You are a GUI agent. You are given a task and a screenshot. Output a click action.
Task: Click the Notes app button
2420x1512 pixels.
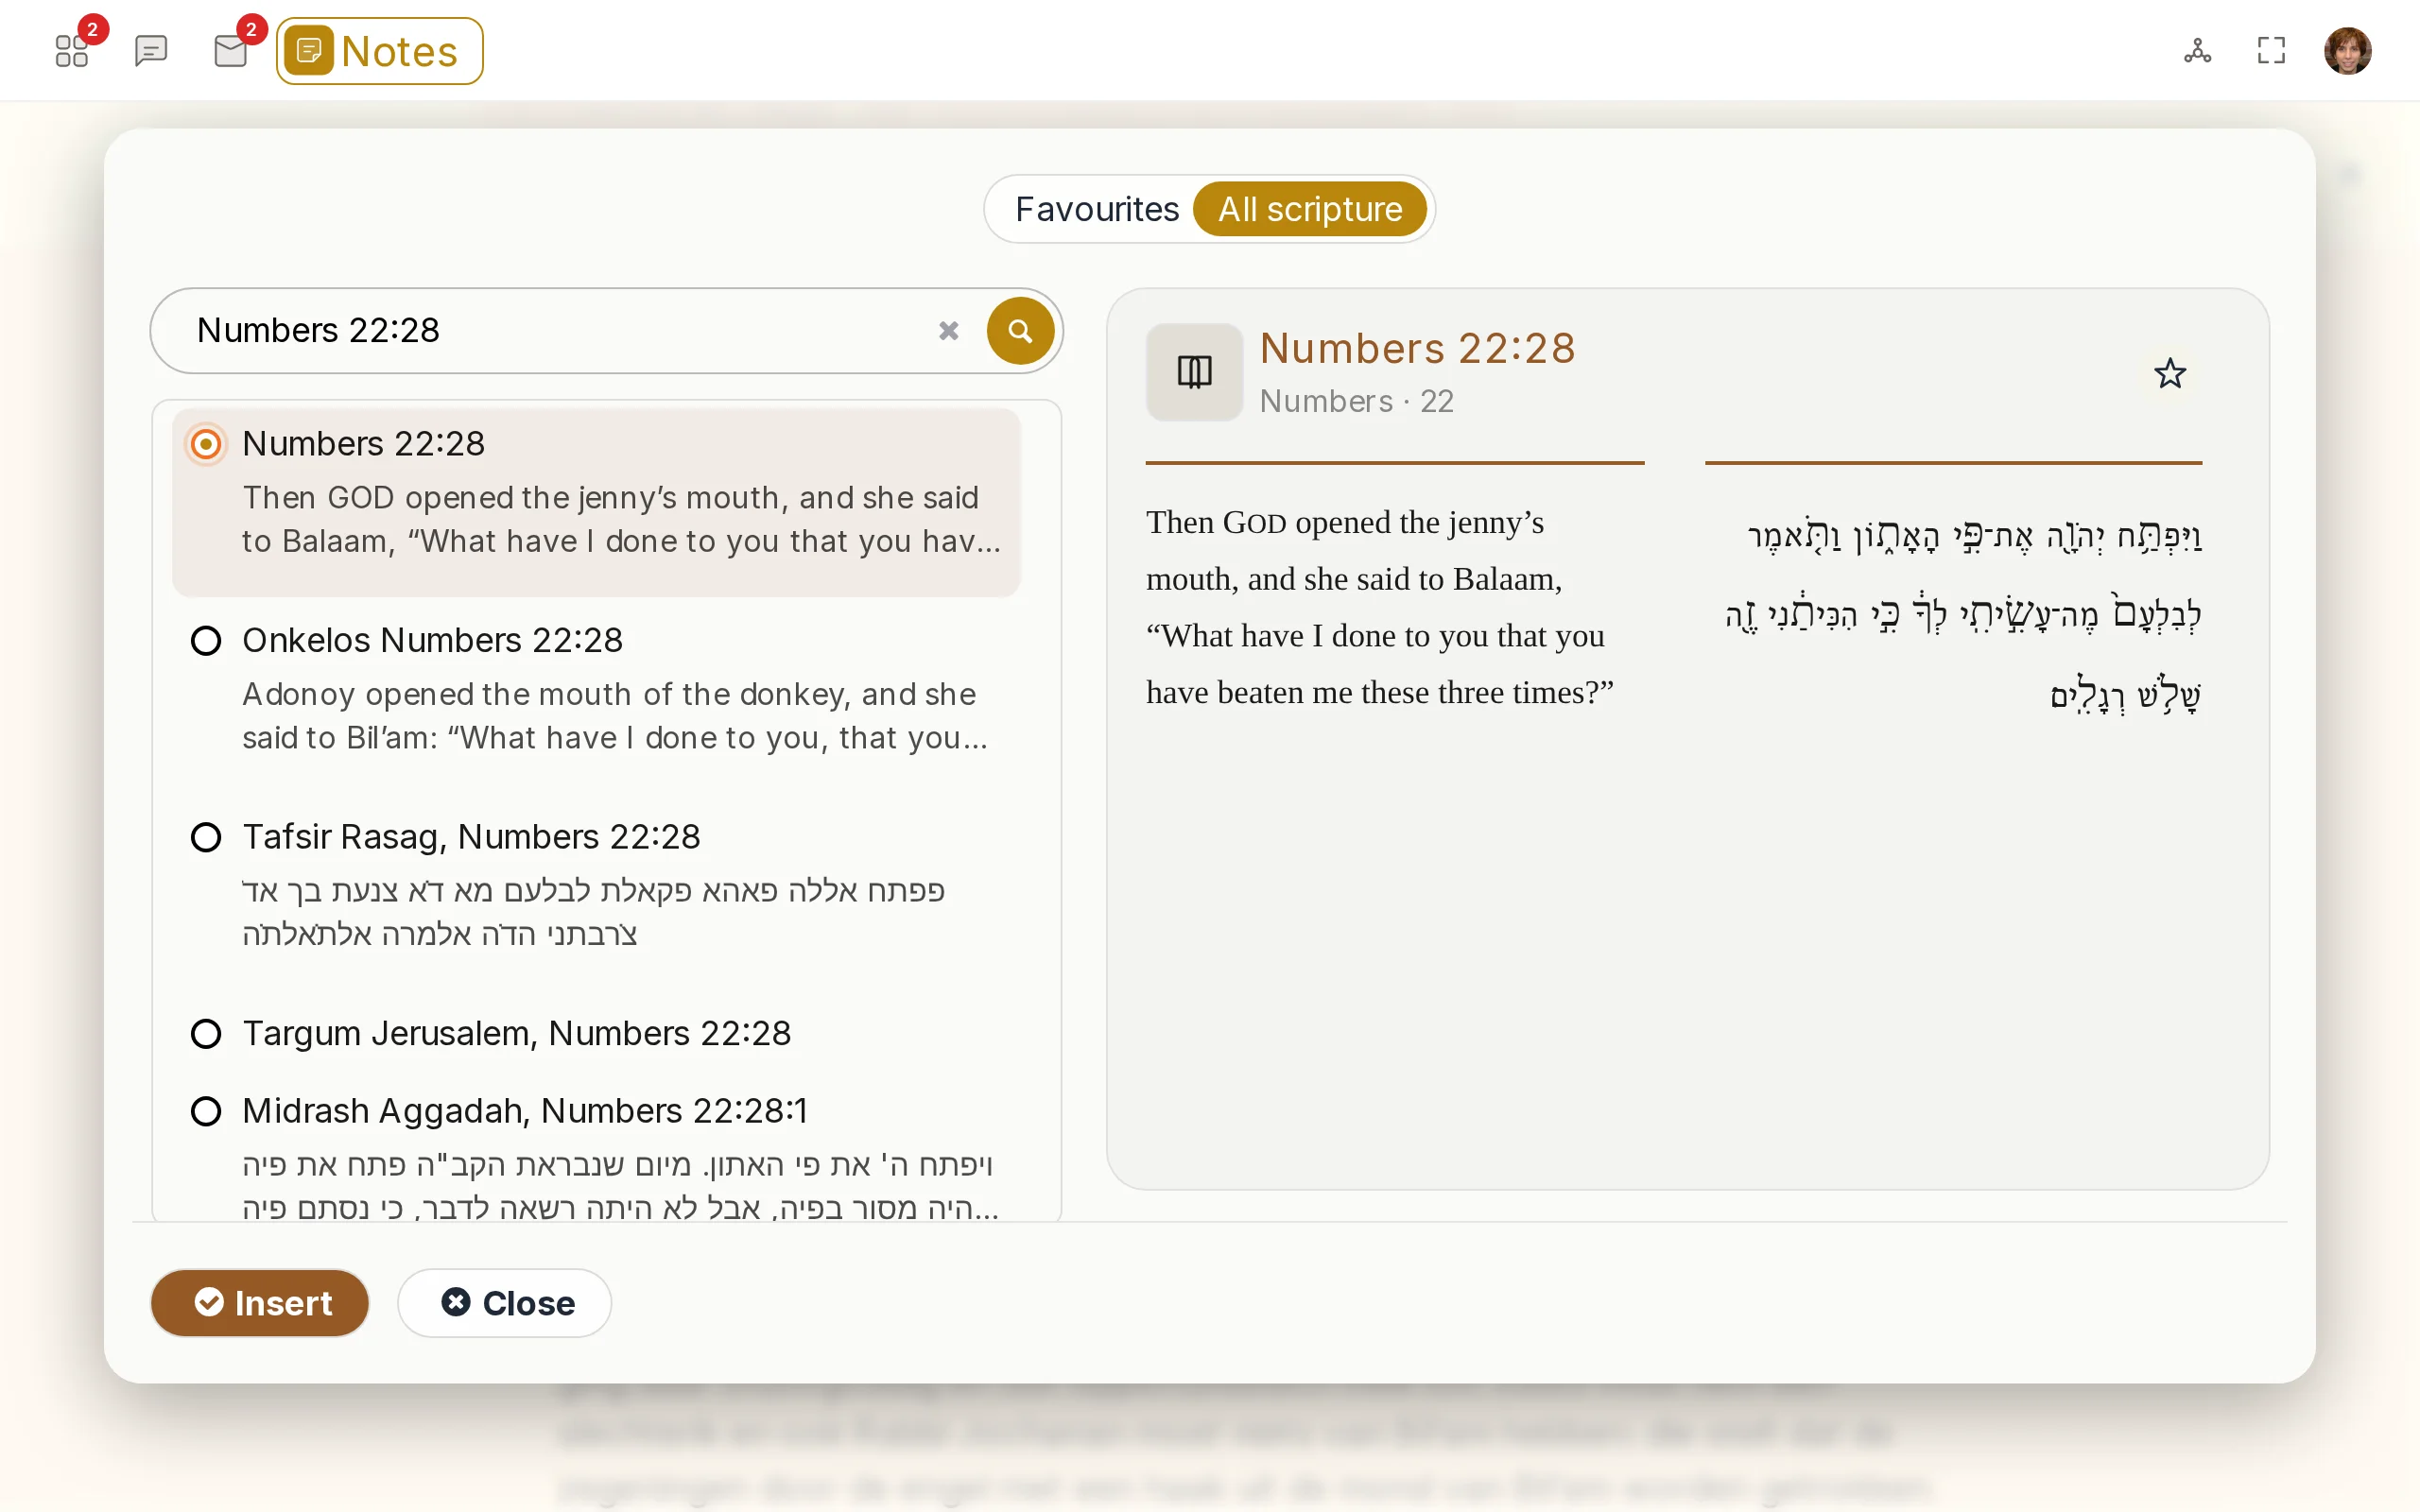[x=380, y=51]
